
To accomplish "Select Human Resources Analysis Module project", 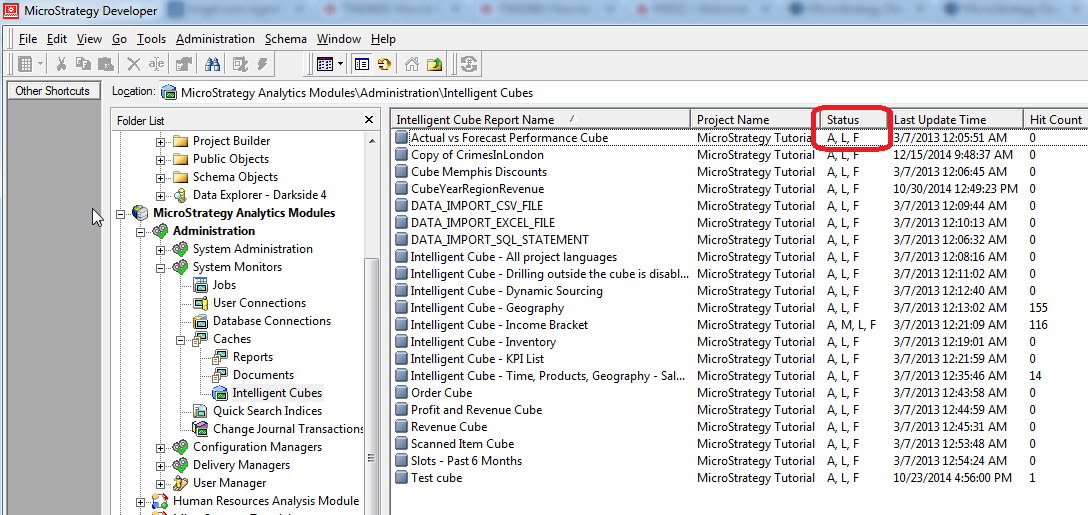I will coord(266,500).
